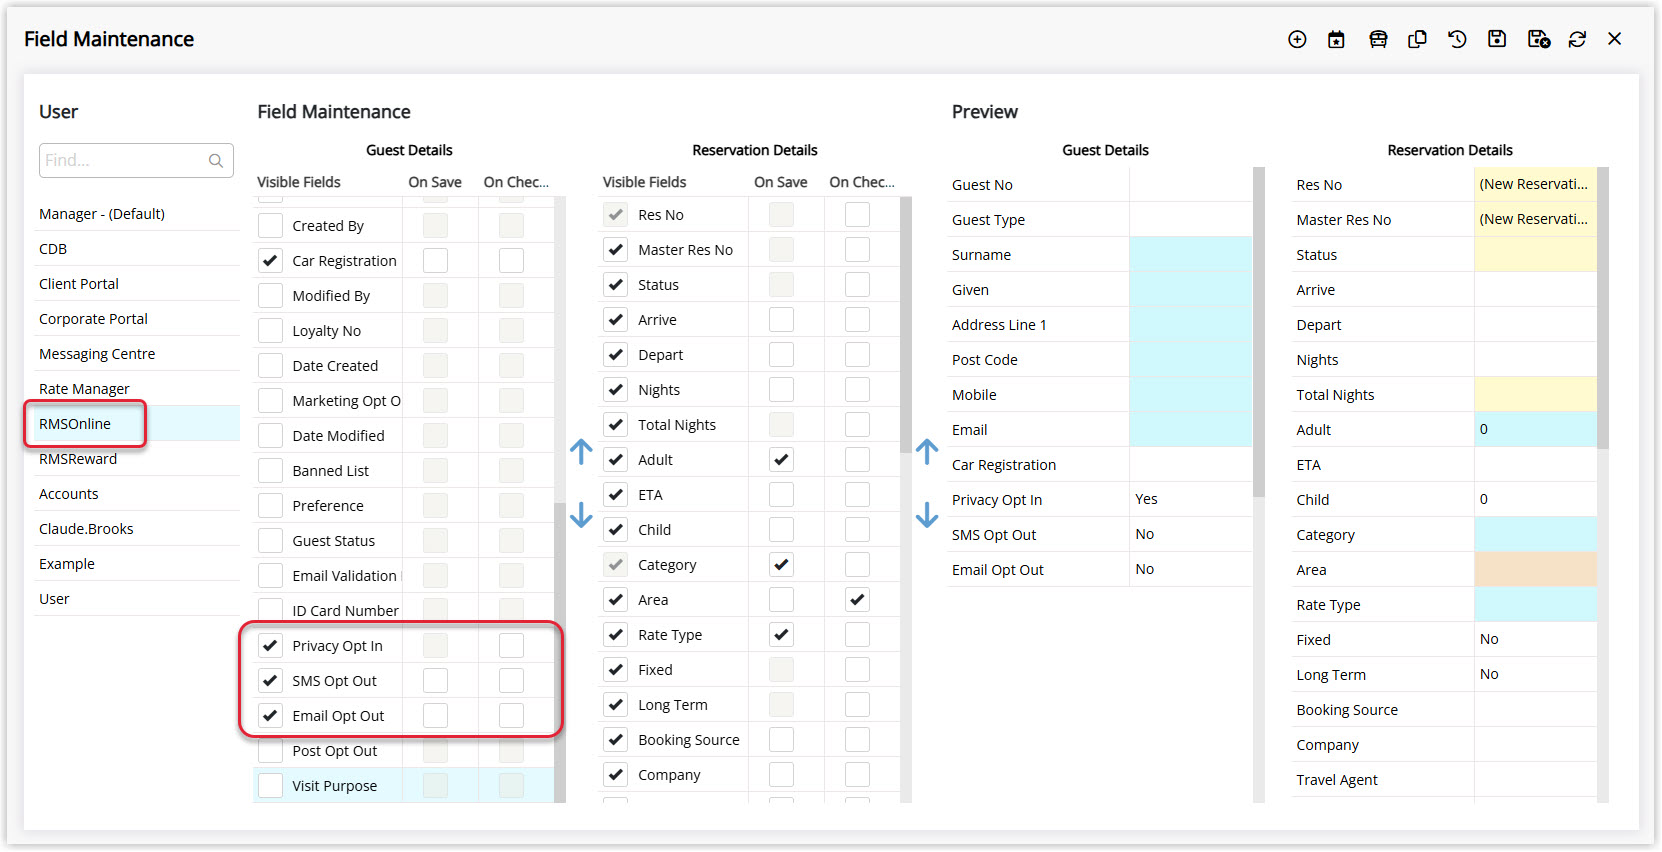Viewport: 1662px width, 852px height.
Task: Click the copy documents icon
Action: click(x=1417, y=39)
